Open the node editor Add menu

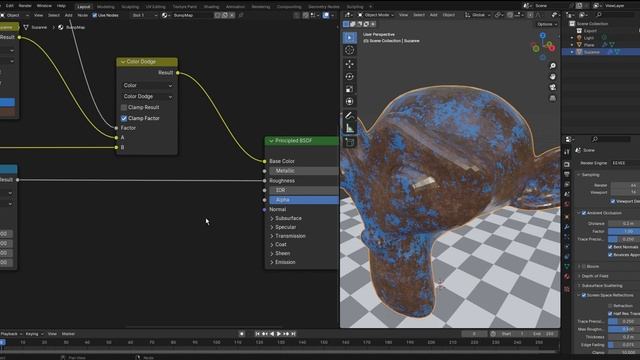[x=69, y=15]
